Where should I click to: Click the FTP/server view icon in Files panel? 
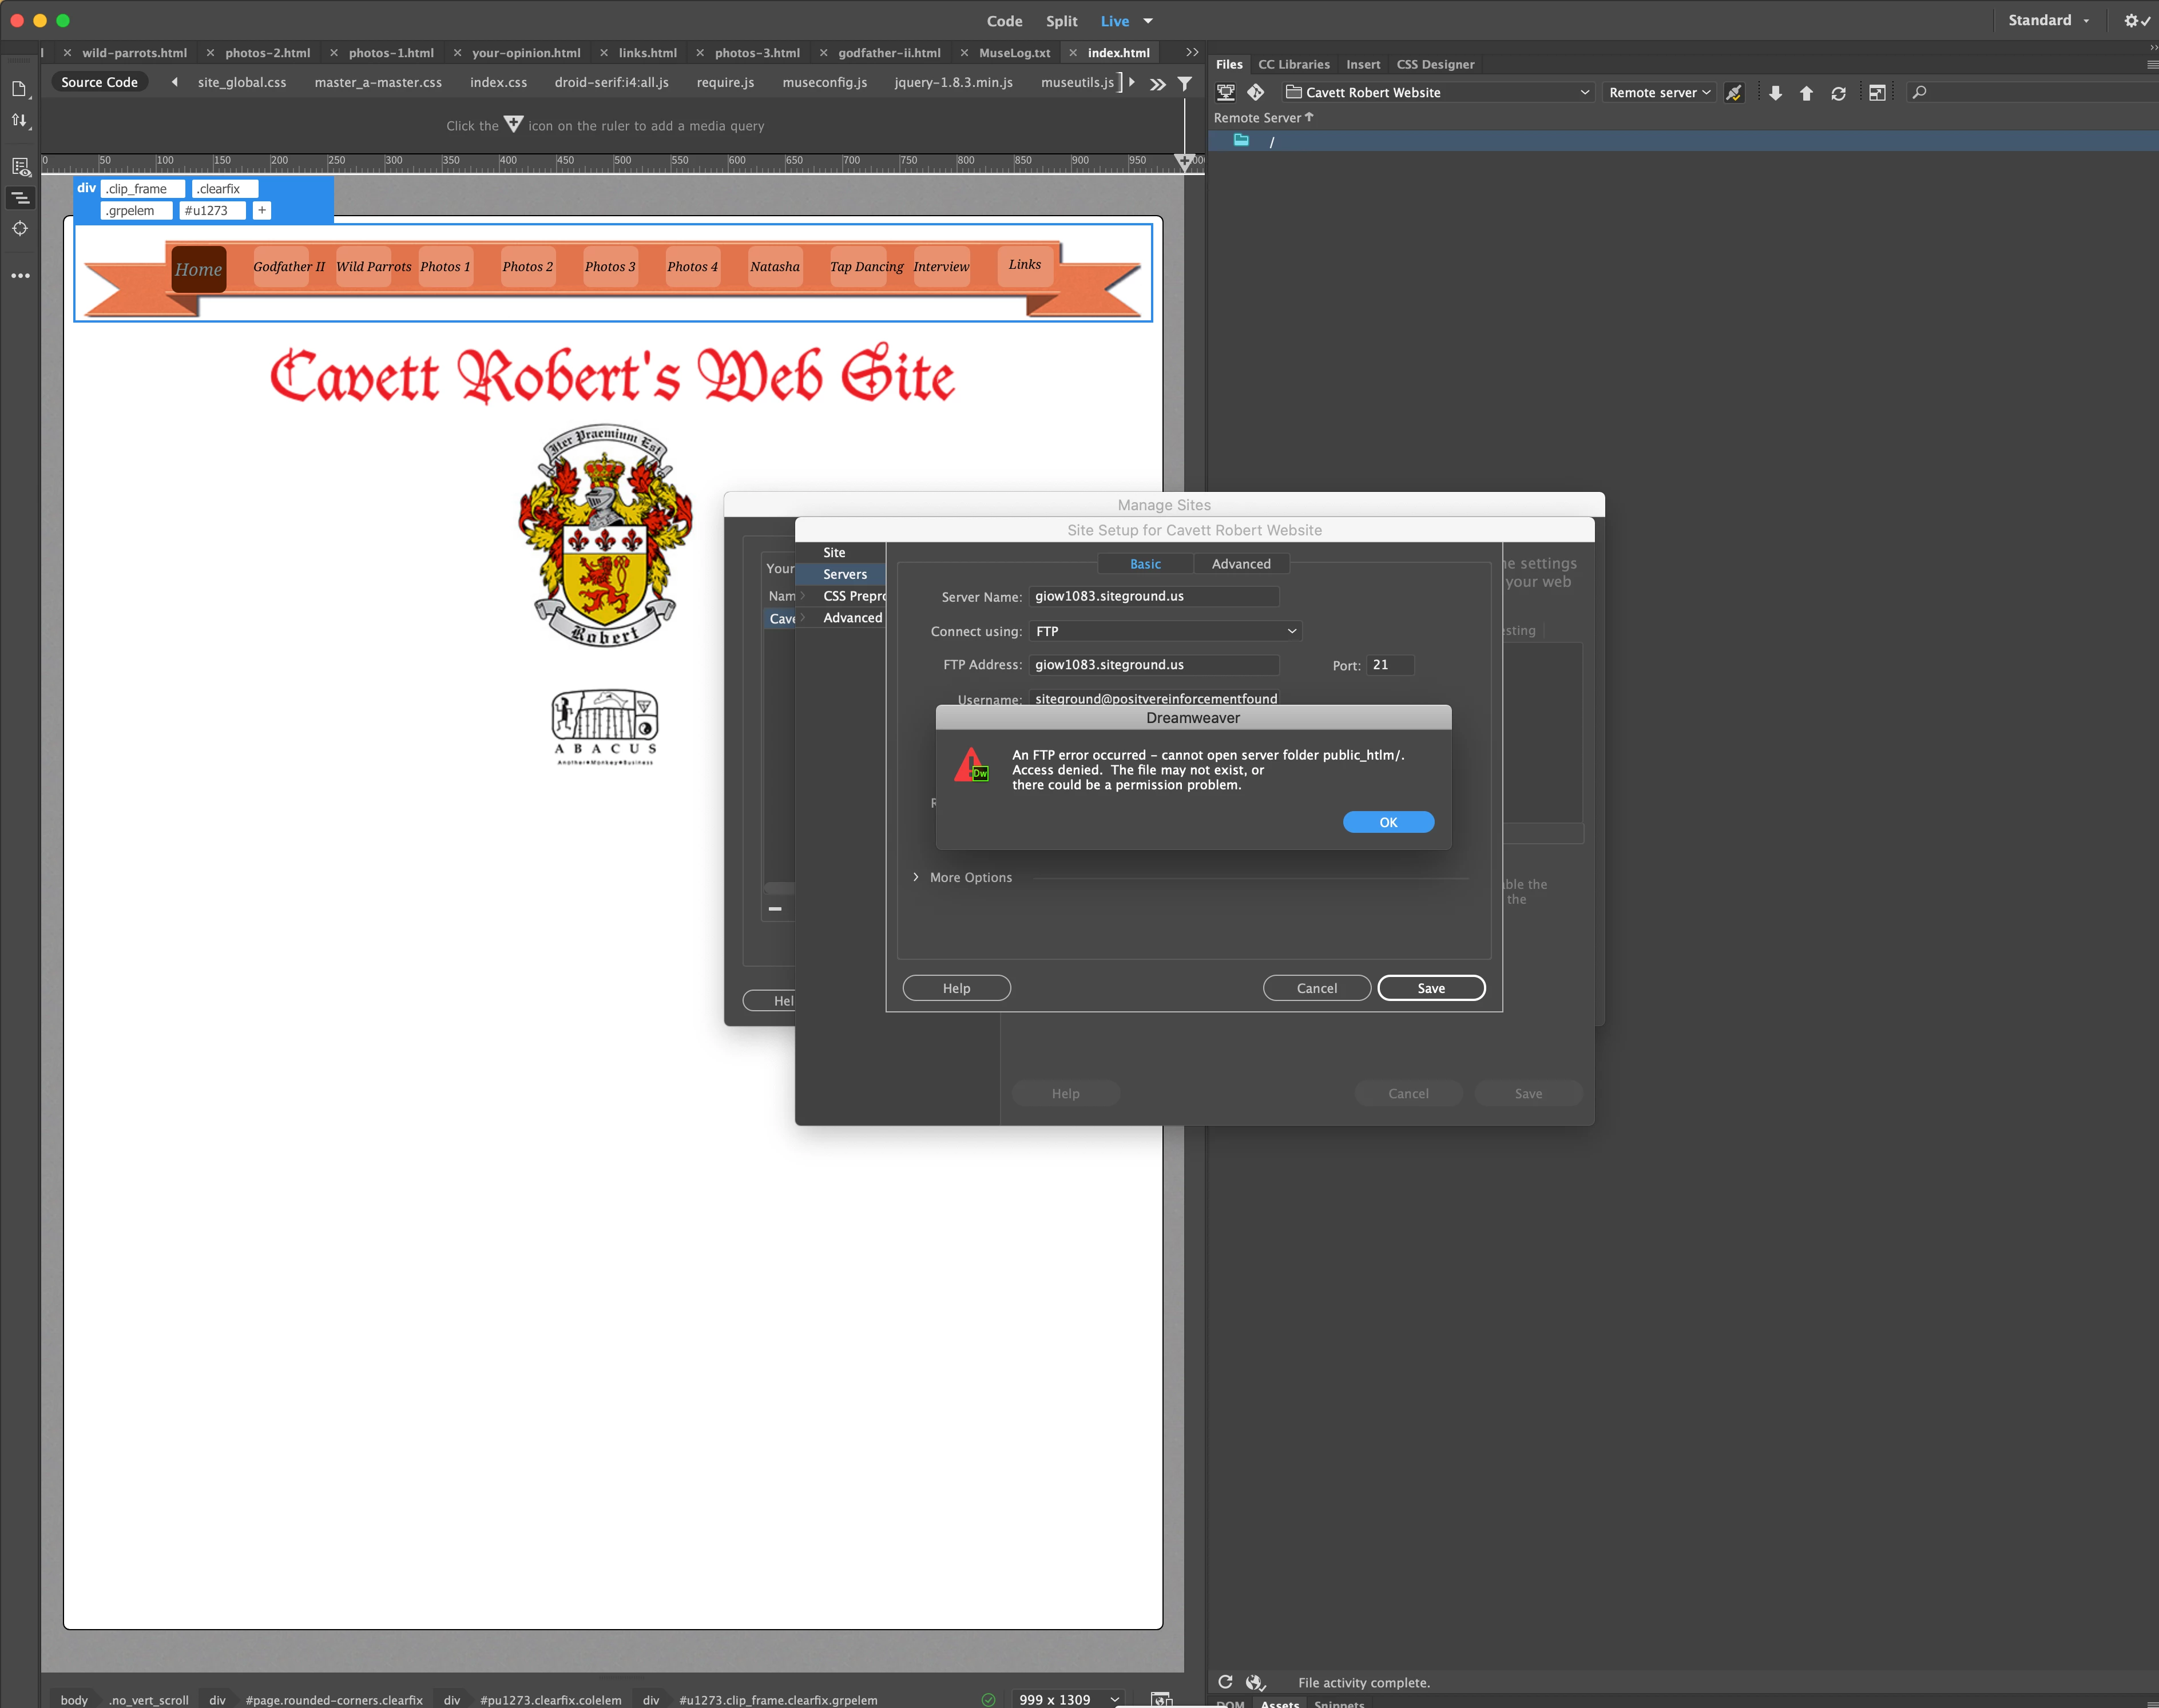tap(1225, 92)
